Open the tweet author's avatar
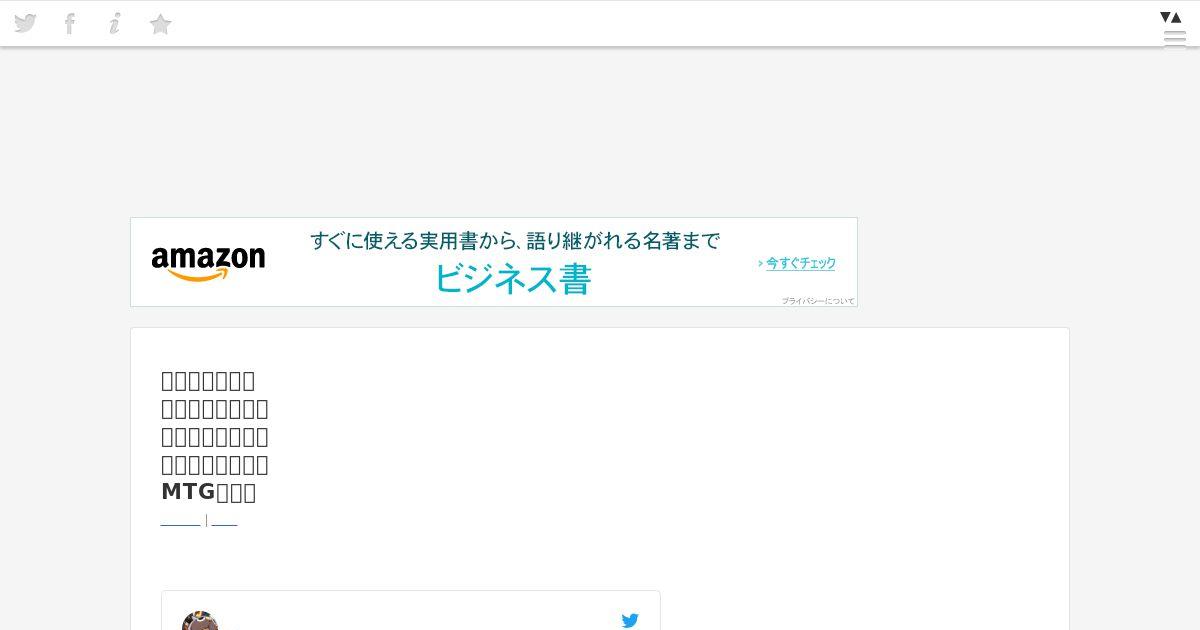The width and height of the screenshot is (1200, 630). 200,621
